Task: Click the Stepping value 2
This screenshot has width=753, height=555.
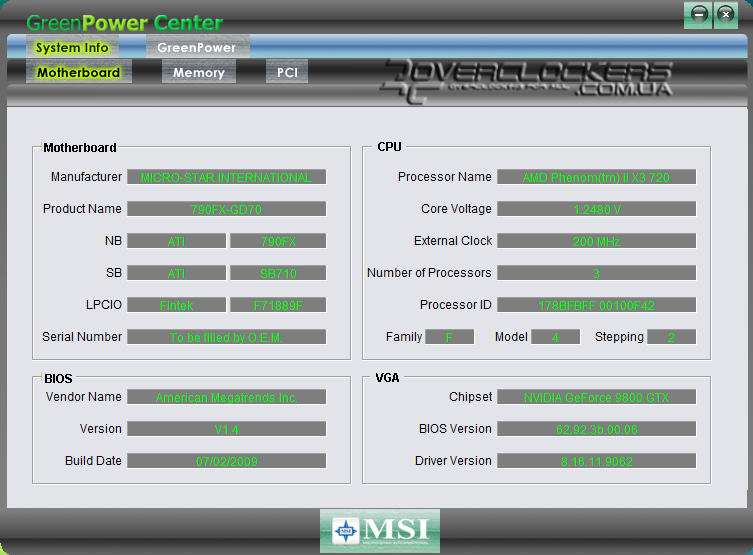Action: coord(671,337)
